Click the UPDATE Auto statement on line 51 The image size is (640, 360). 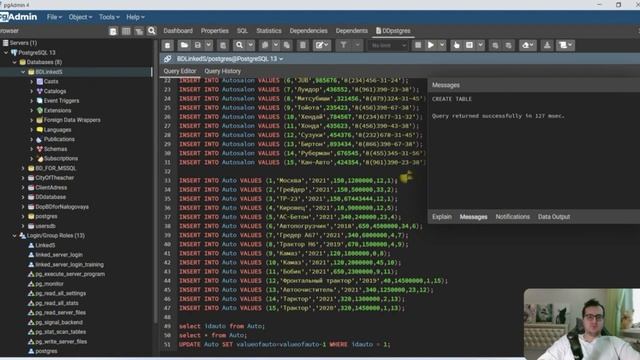point(284,344)
